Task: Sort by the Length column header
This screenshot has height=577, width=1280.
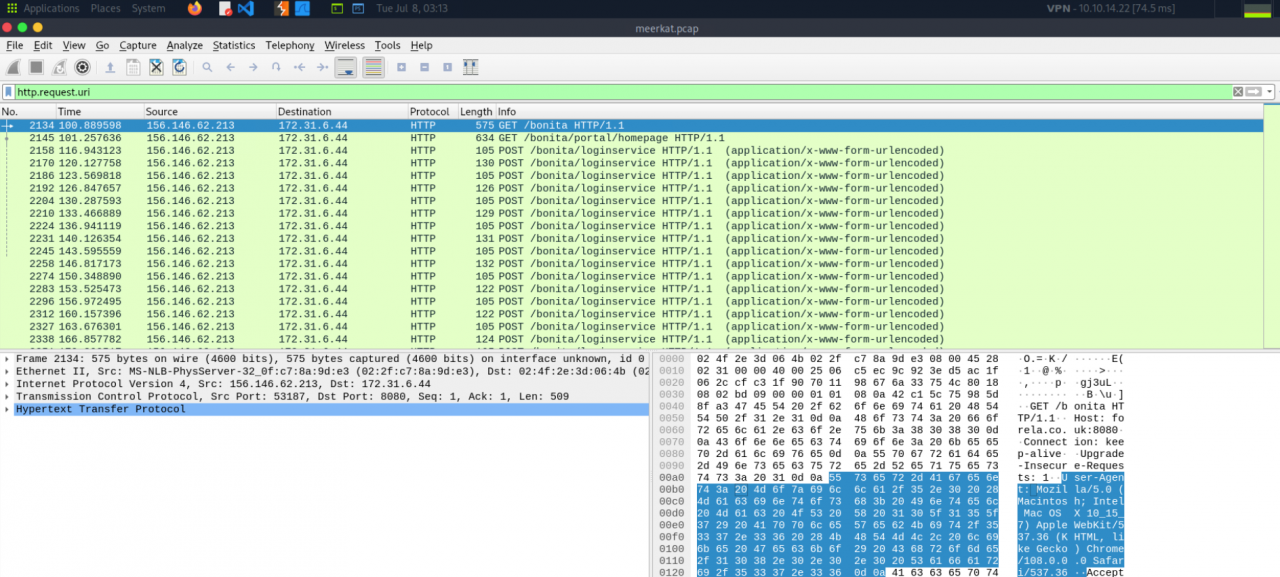Action: (x=476, y=112)
